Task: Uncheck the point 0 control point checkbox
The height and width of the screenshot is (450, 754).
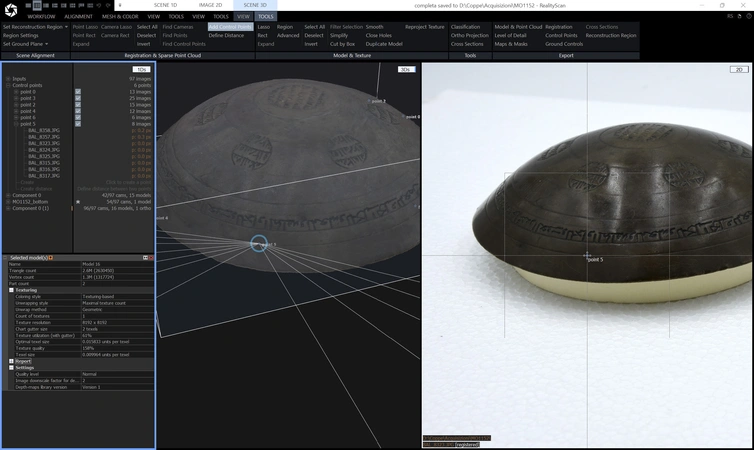Action: tap(78, 91)
